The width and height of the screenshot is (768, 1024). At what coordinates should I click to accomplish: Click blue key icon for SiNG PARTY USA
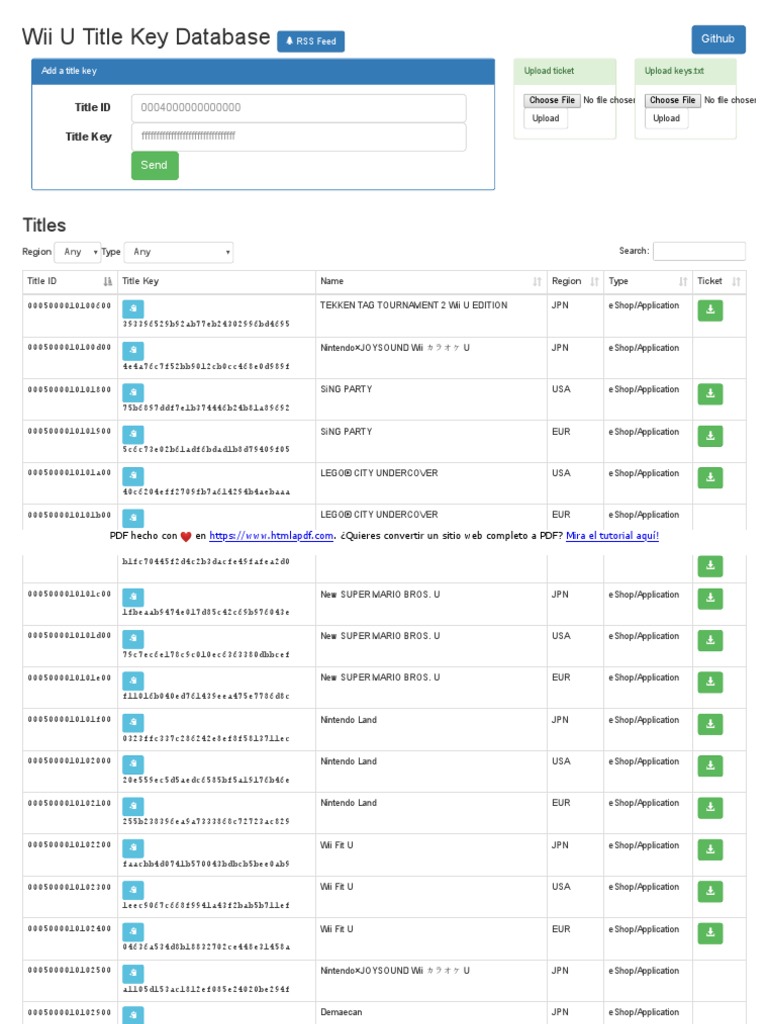(x=133, y=392)
